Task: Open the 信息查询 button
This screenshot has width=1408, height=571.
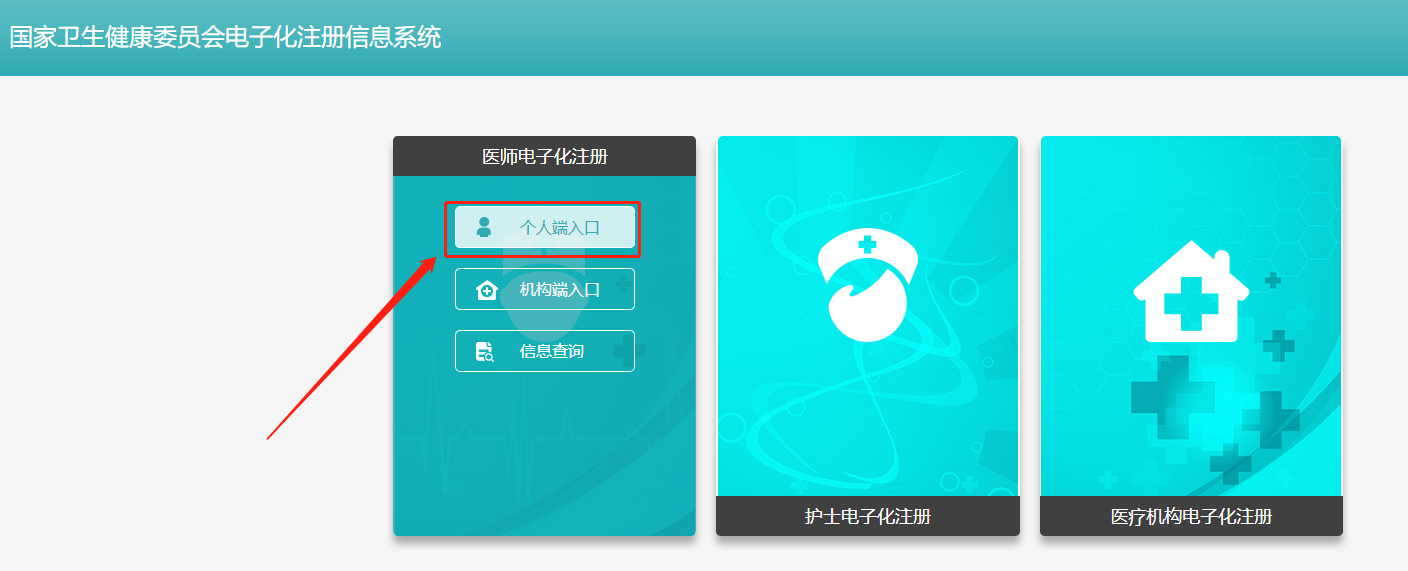Action: click(x=544, y=351)
